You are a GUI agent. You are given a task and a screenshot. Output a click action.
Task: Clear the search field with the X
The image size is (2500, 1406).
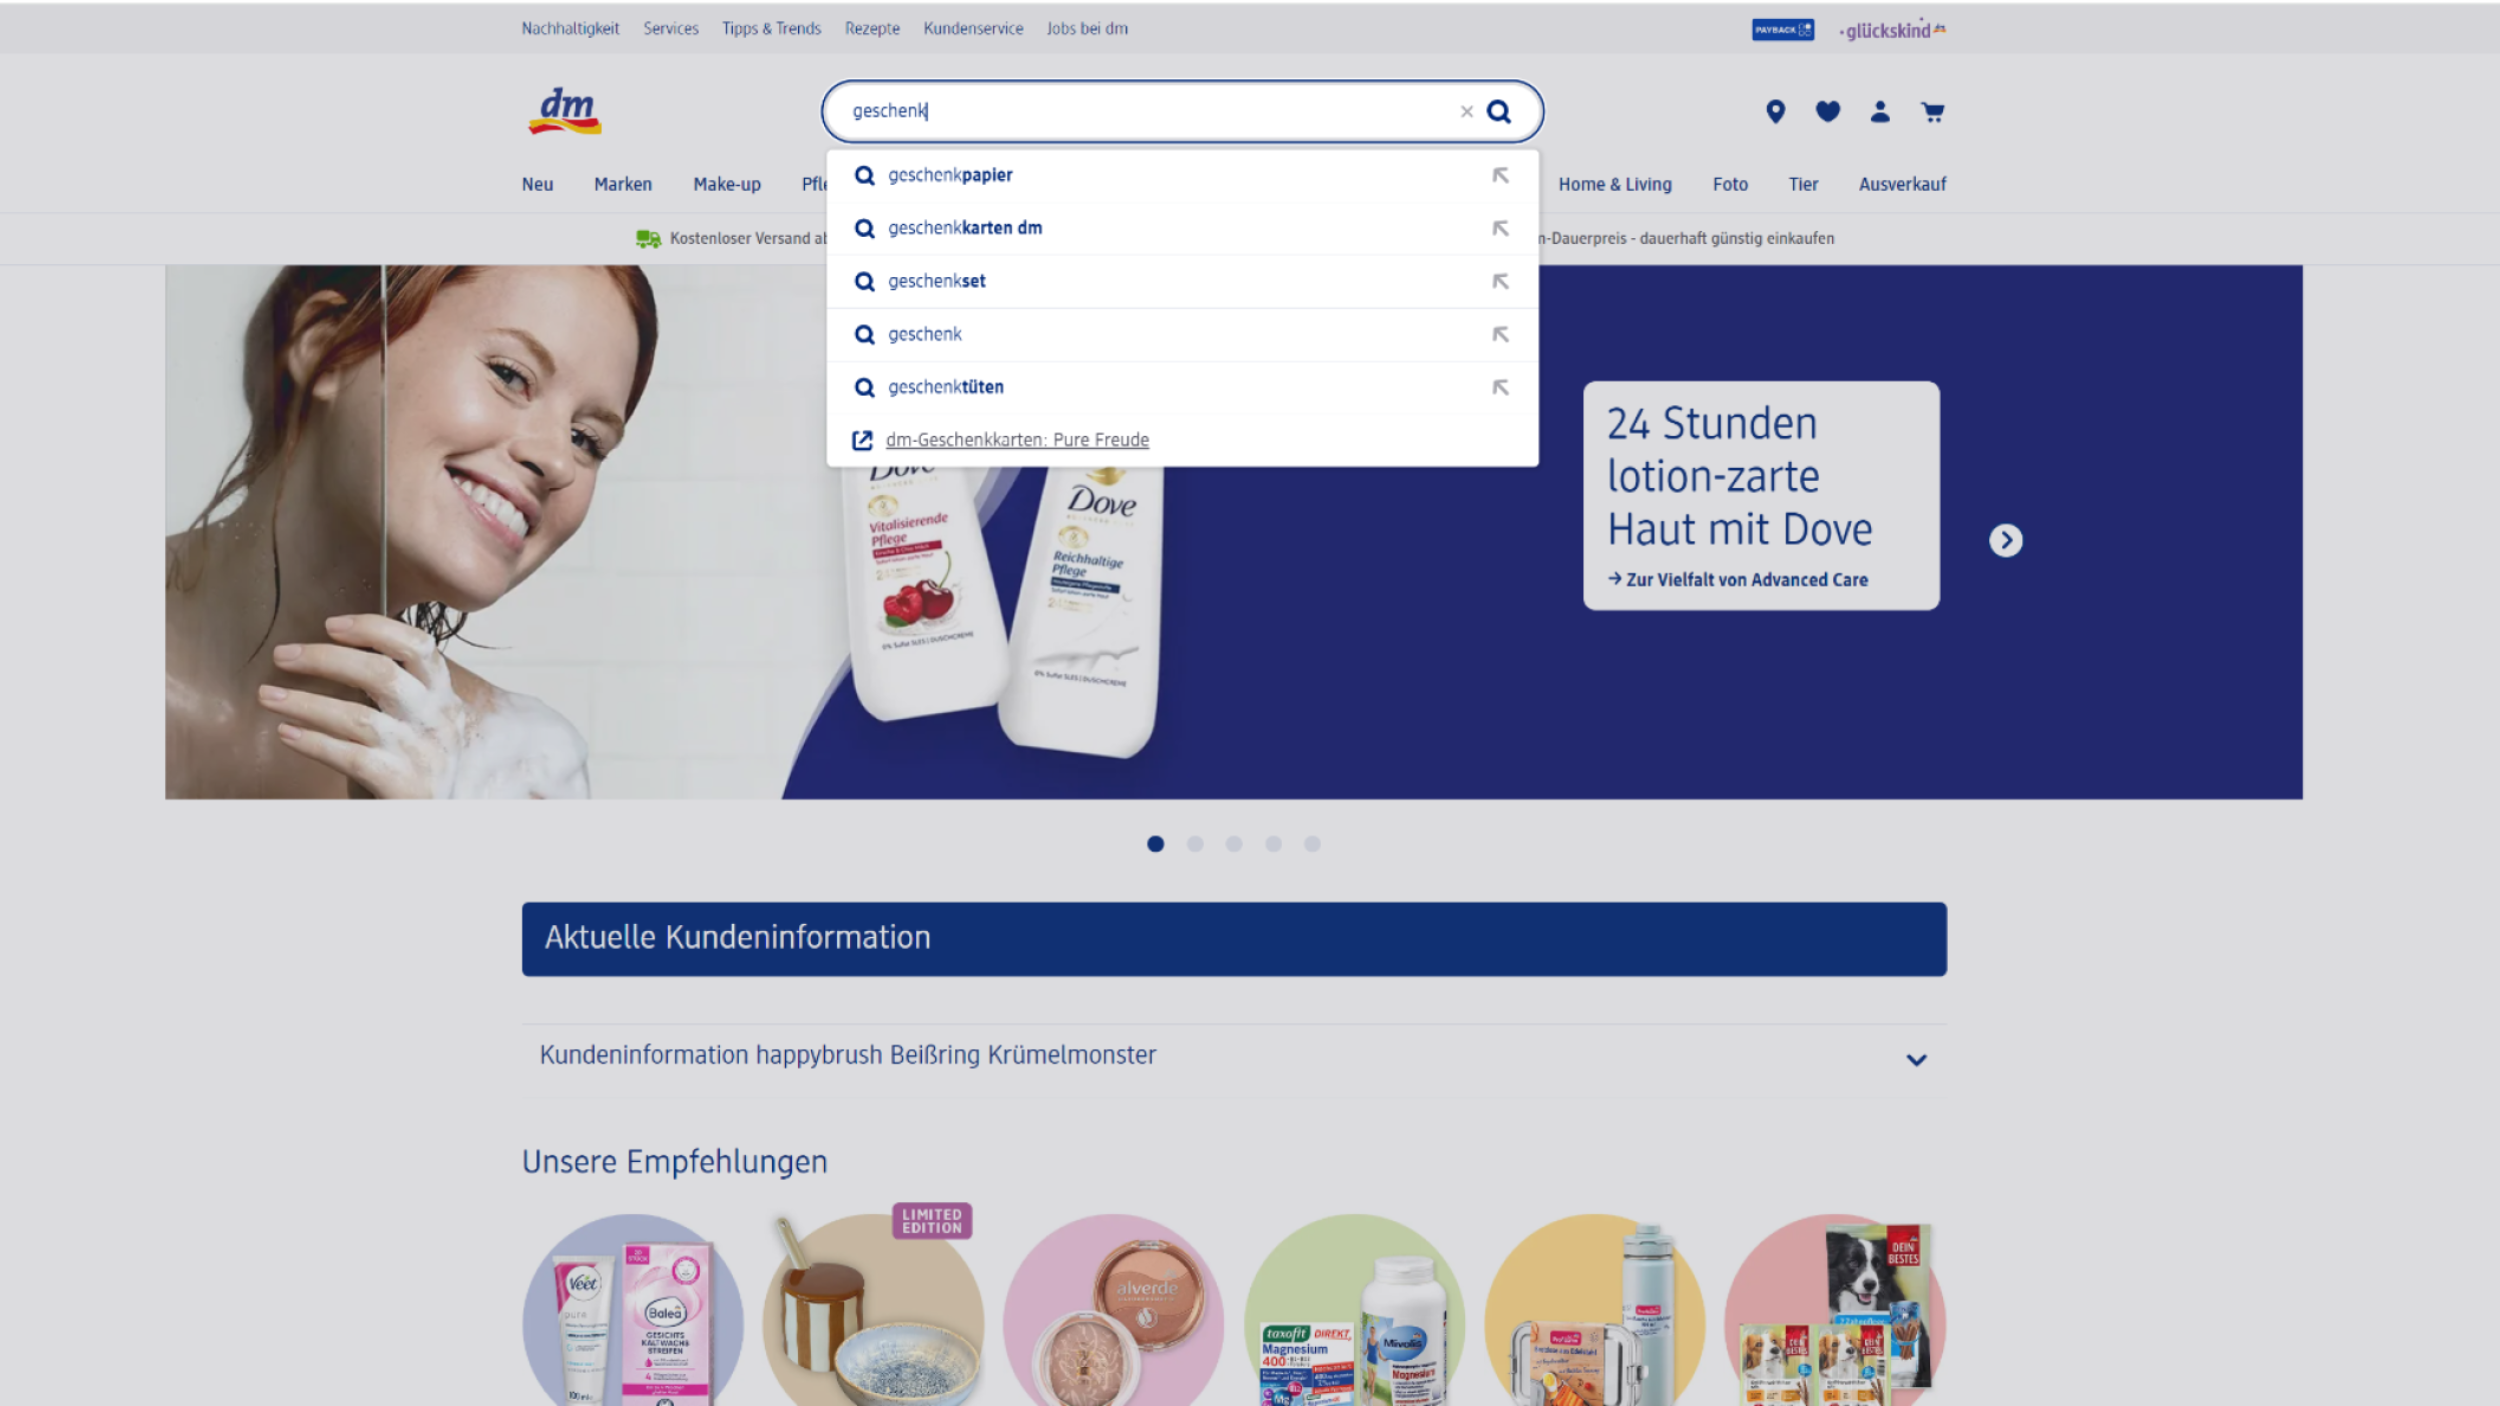point(1466,111)
